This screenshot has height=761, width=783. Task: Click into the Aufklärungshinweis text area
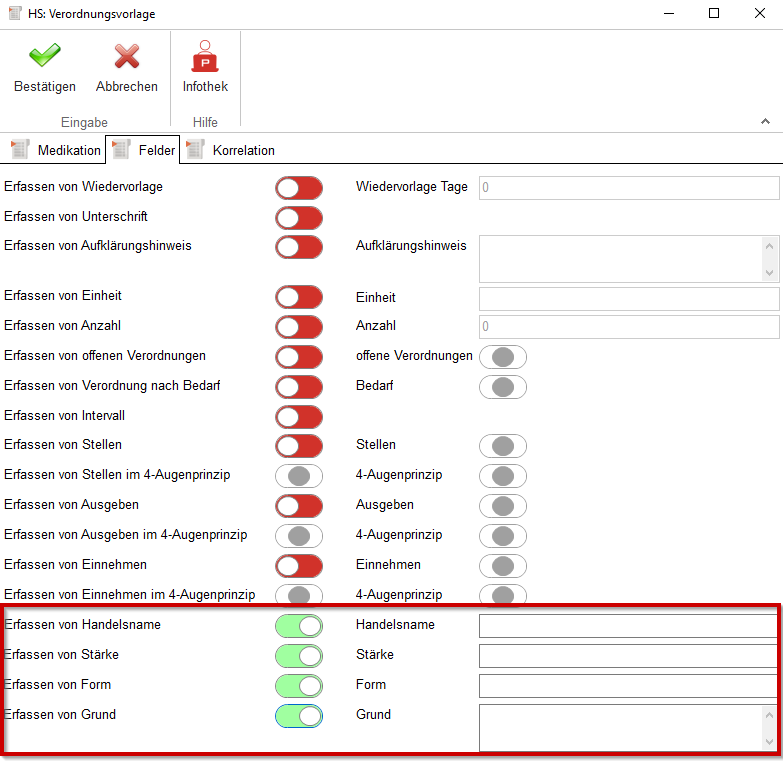click(620, 259)
